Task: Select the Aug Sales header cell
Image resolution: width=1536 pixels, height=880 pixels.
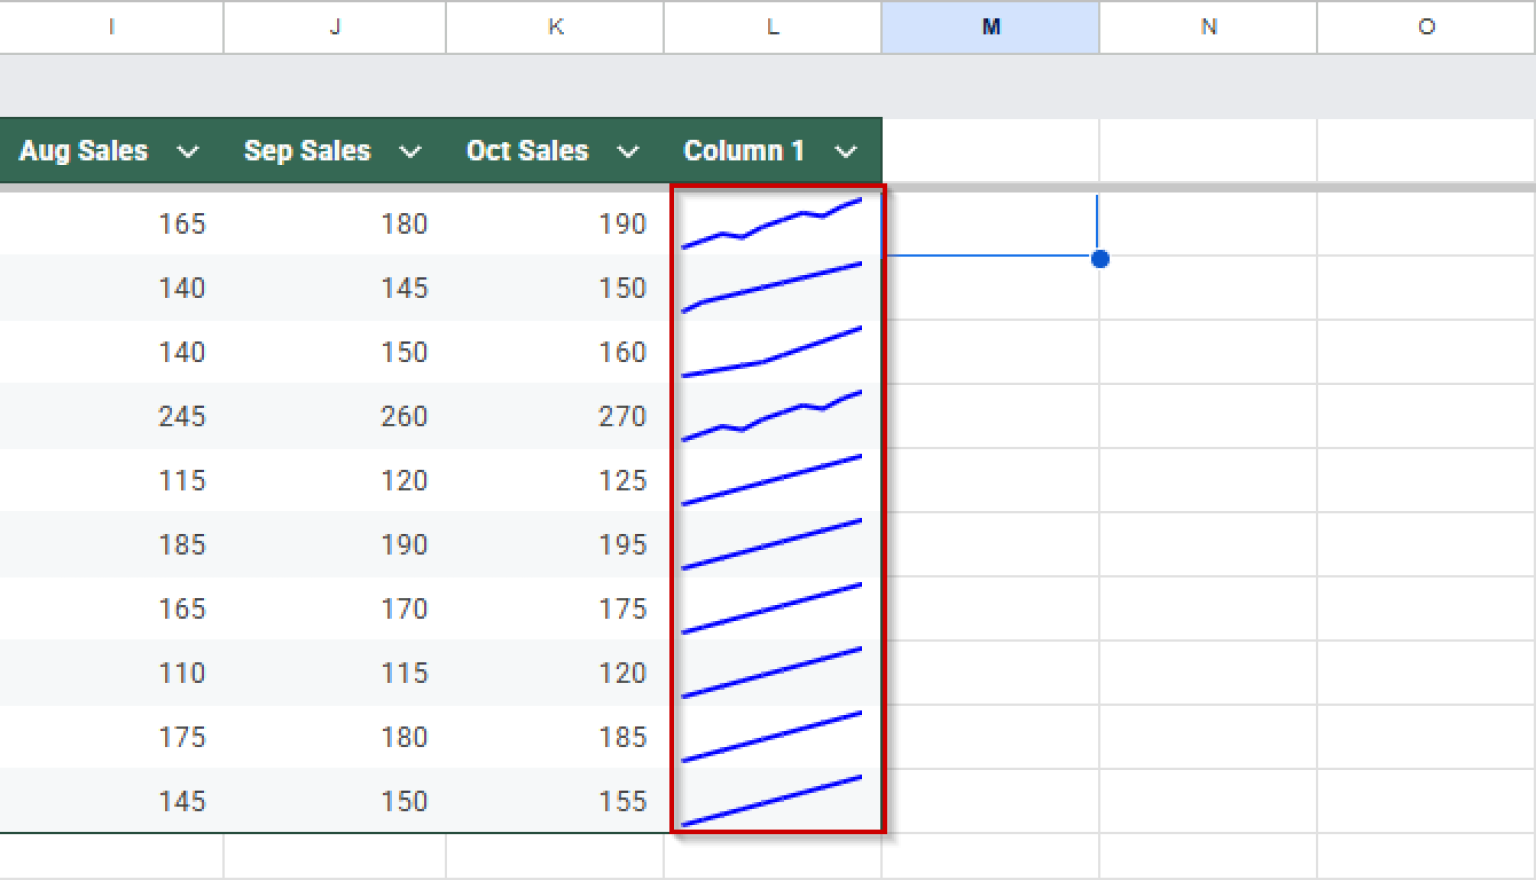Action: coord(84,151)
